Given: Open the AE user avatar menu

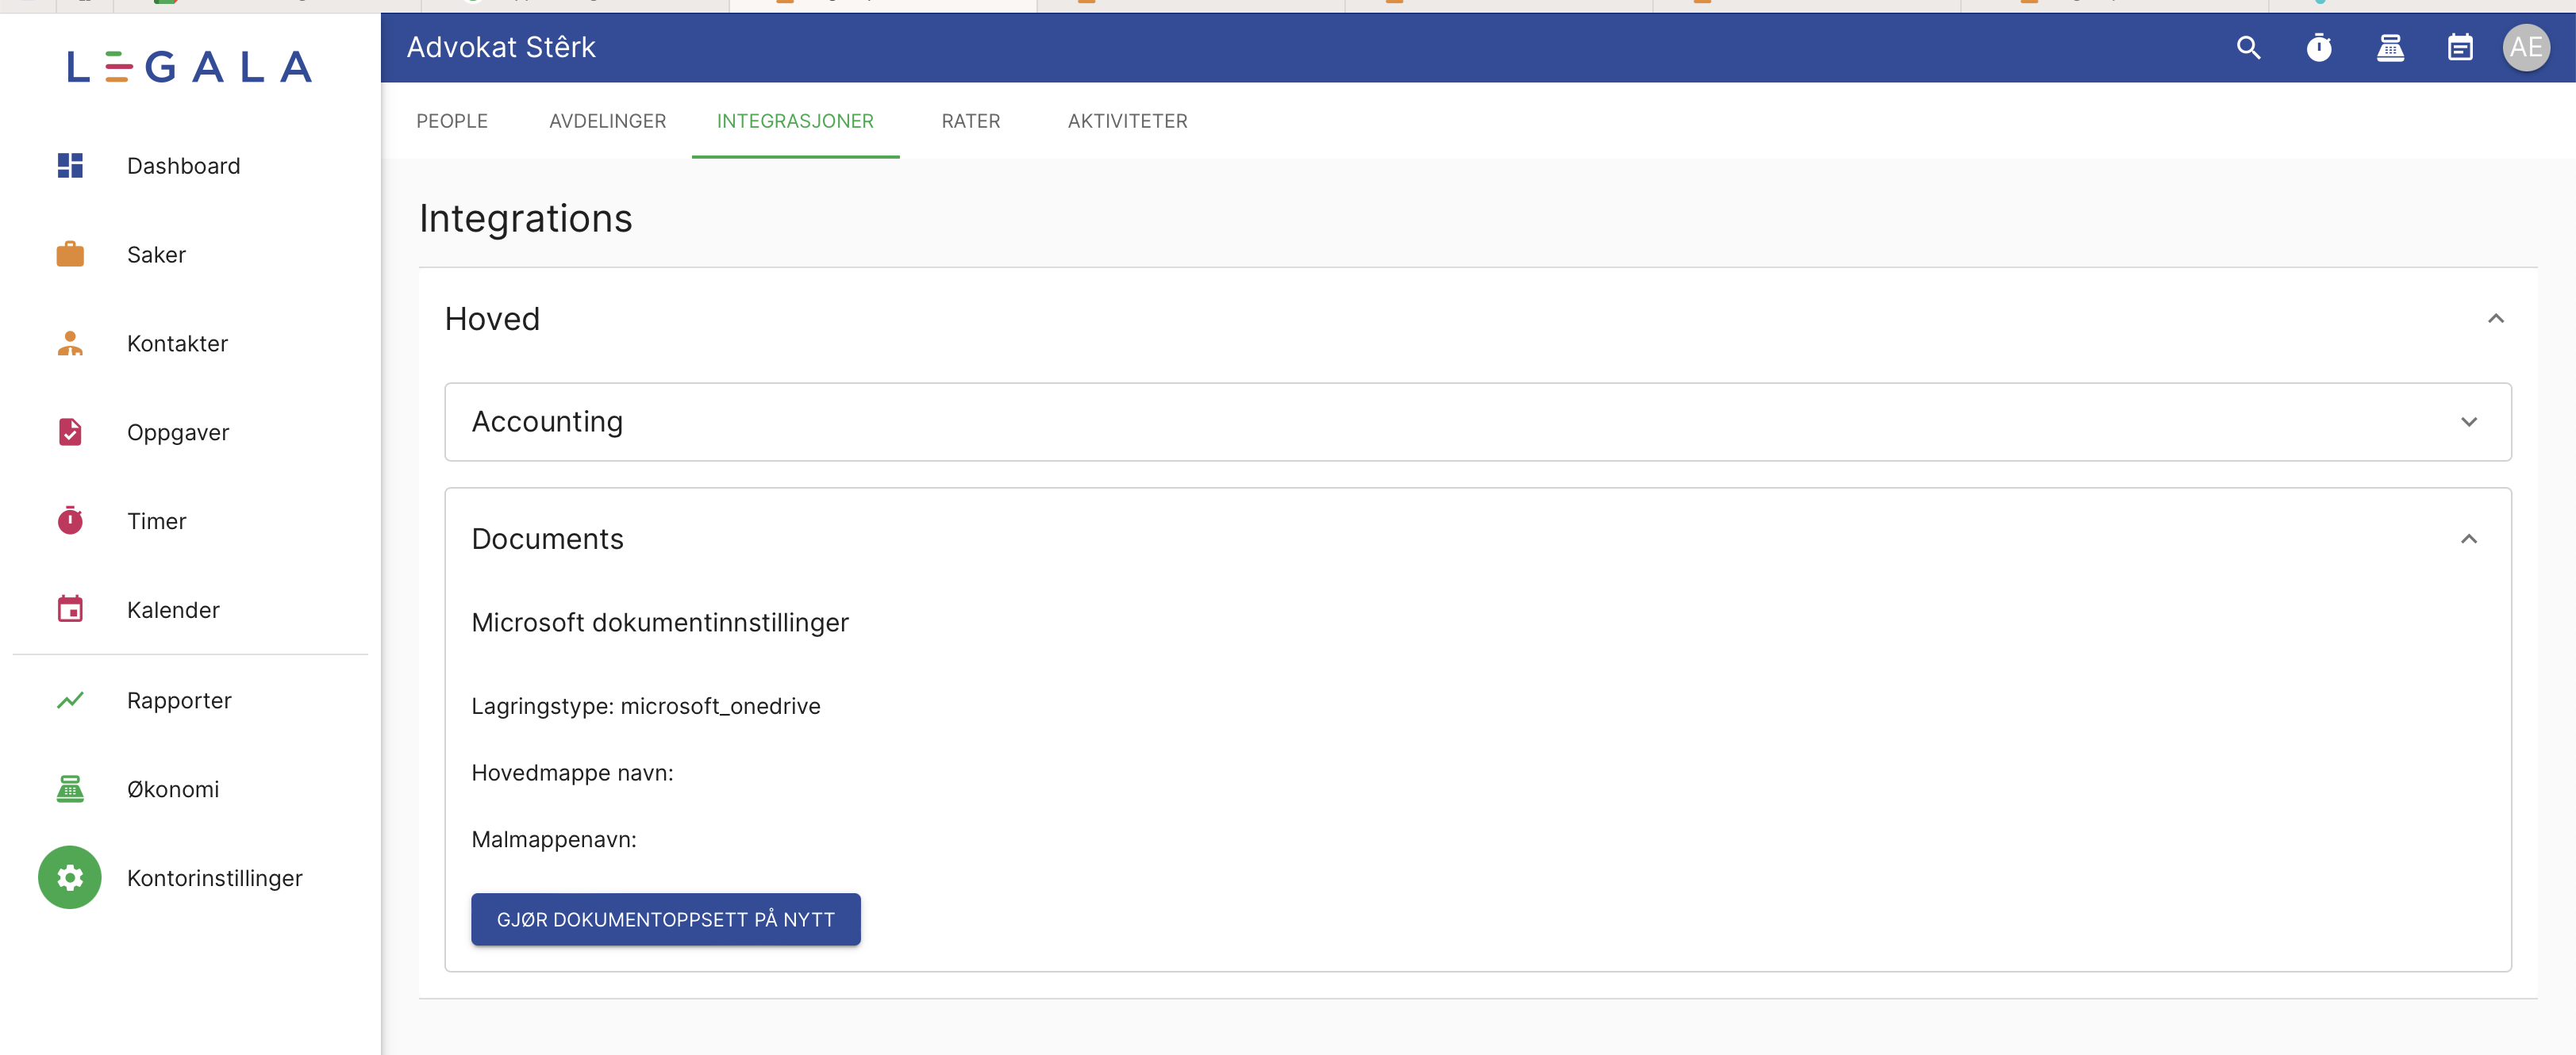Looking at the screenshot, I should (x=2526, y=47).
